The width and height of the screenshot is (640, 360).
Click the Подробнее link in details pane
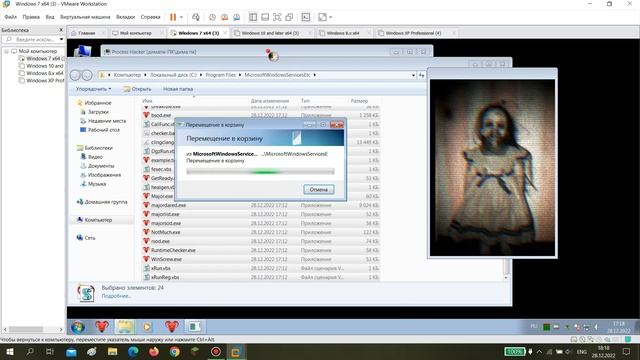click(x=116, y=296)
